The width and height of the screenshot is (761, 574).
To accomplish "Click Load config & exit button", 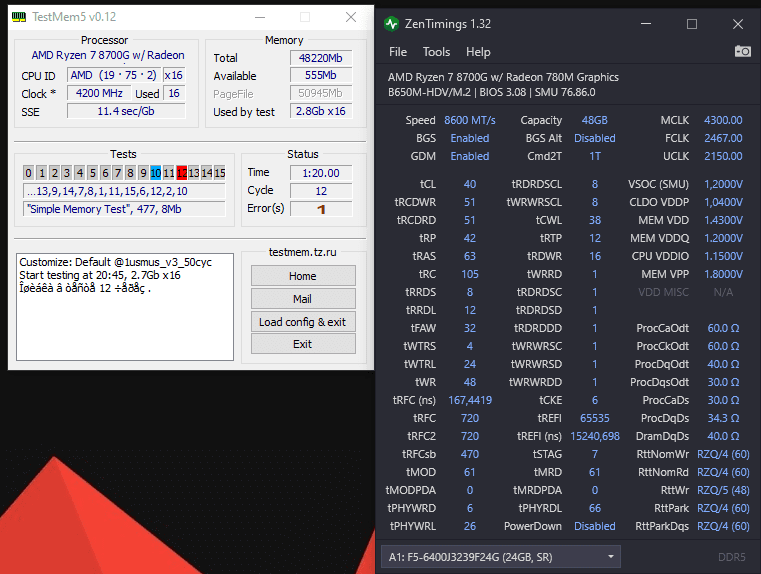I will [x=303, y=322].
